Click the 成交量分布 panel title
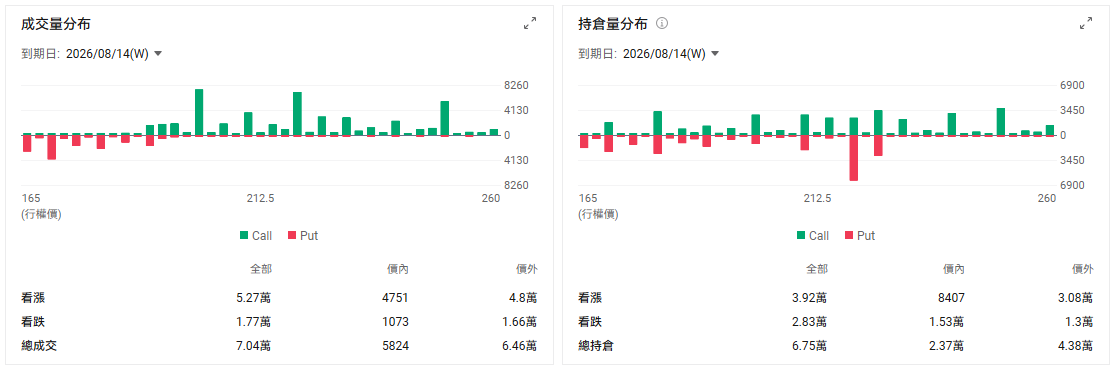The image size is (1115, 367). point(56,23)
